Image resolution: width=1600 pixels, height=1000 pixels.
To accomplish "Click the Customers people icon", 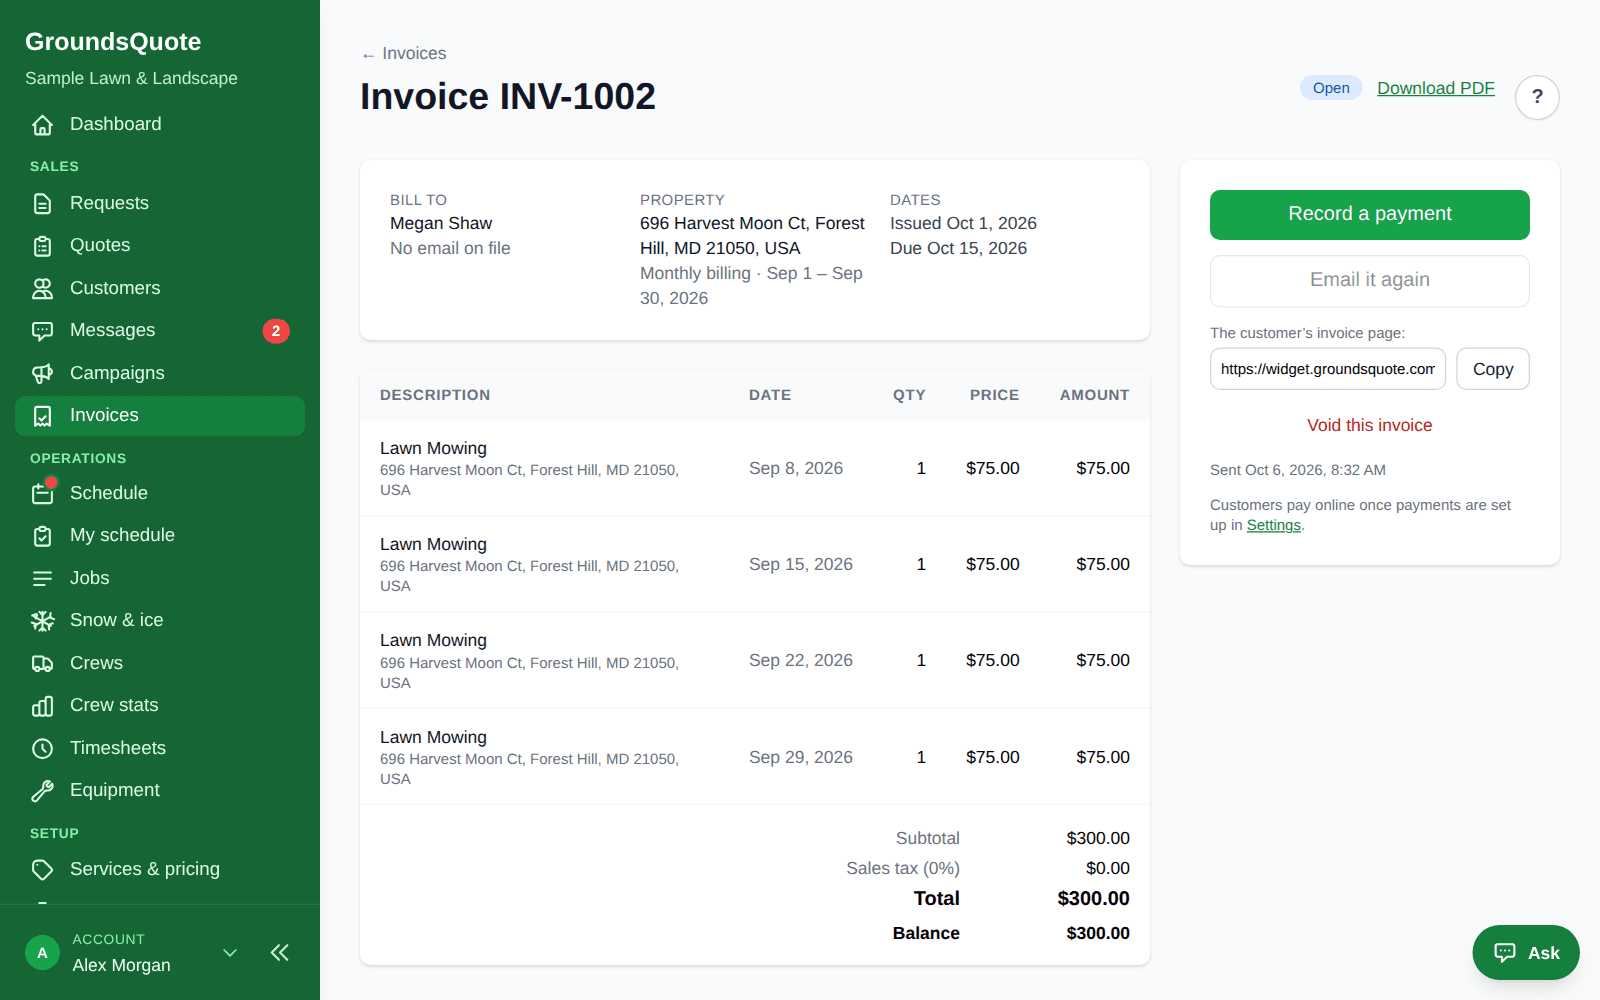I will click(42, 289).
